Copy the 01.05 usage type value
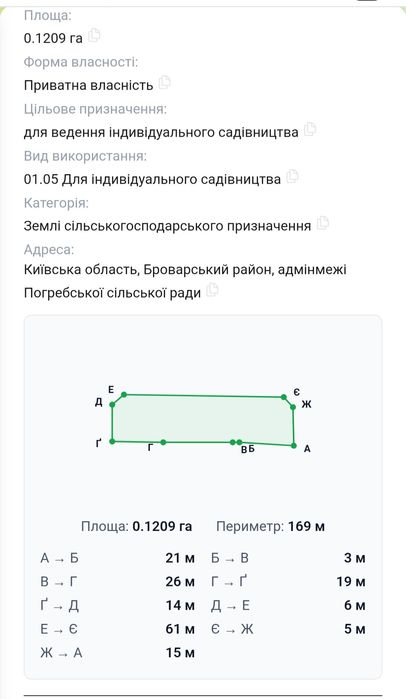The width and height of the screenshot is (406, 699). click(292, 177)
